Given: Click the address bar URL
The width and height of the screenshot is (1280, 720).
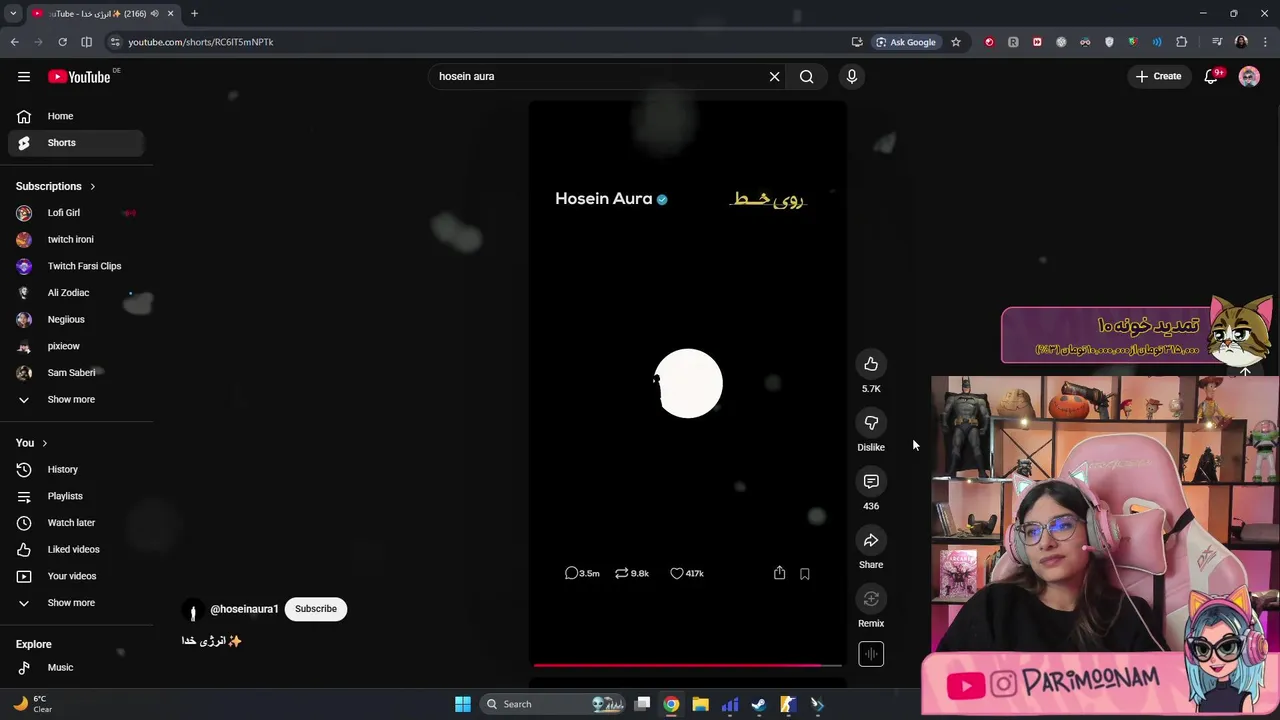Looking at the screenshot, I should (x=200, y=42).
